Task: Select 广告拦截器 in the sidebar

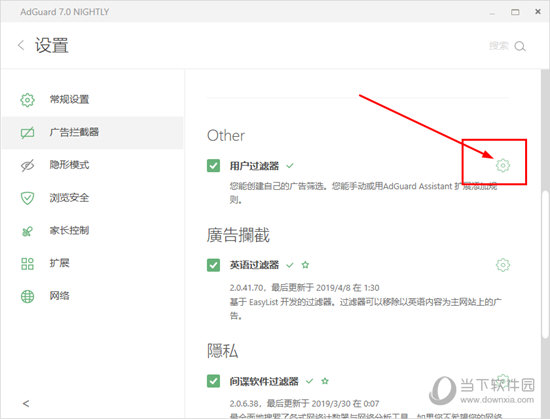Action: coord(92,133)
